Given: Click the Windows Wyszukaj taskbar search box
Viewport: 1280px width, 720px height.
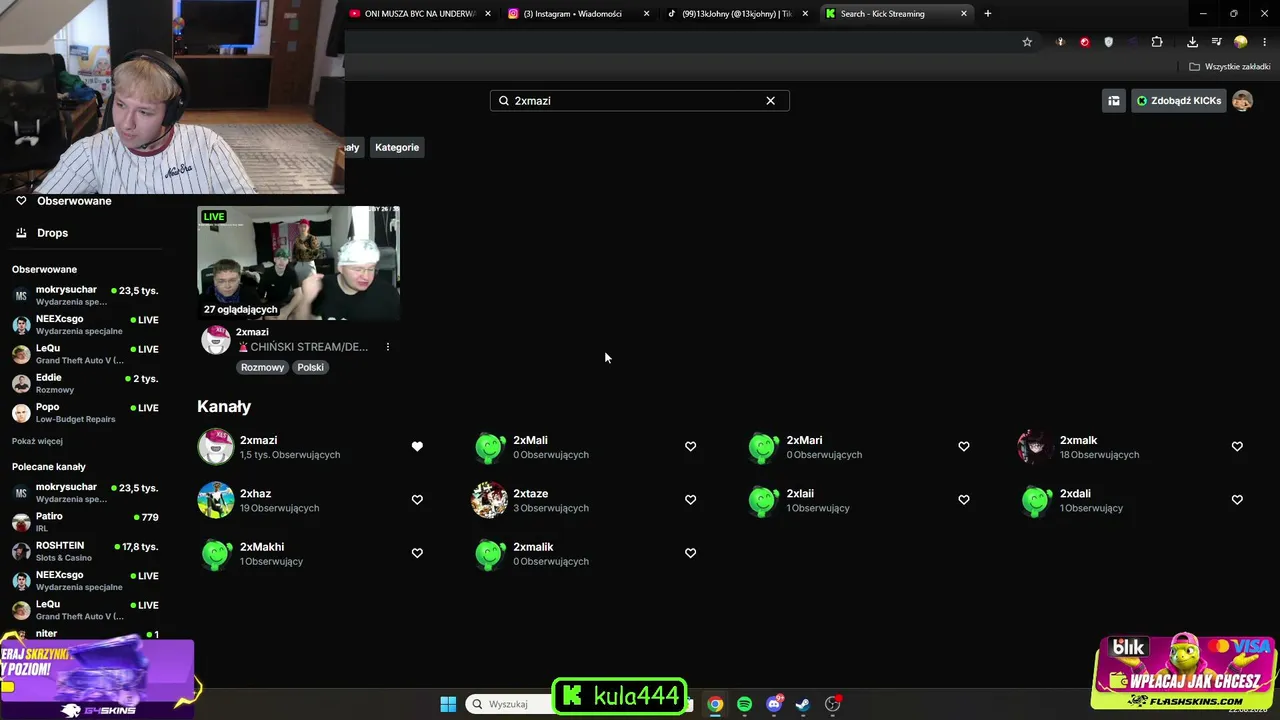Looking at the screenshot, I should (x=510, y=704).
